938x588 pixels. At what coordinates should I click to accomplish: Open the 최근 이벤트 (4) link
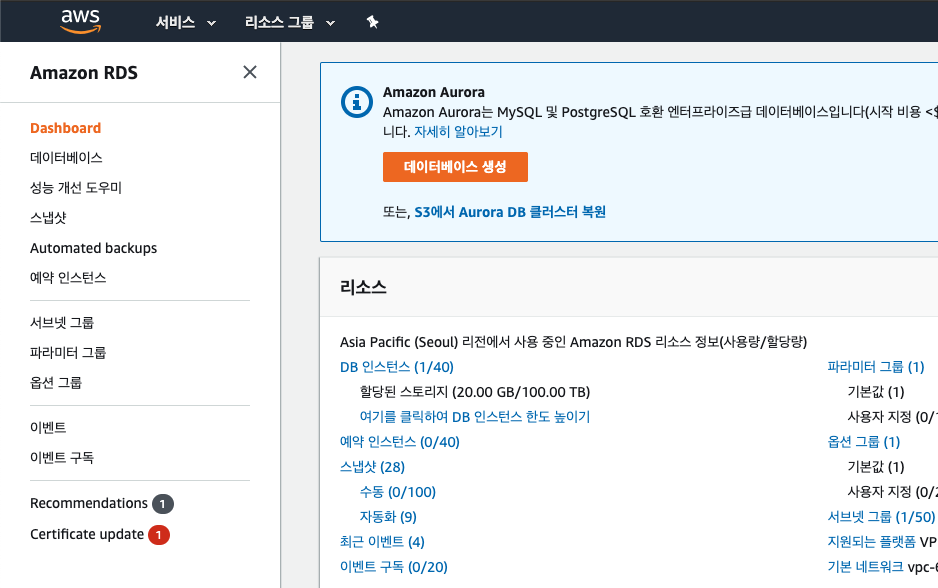click(x=382, y=541)
